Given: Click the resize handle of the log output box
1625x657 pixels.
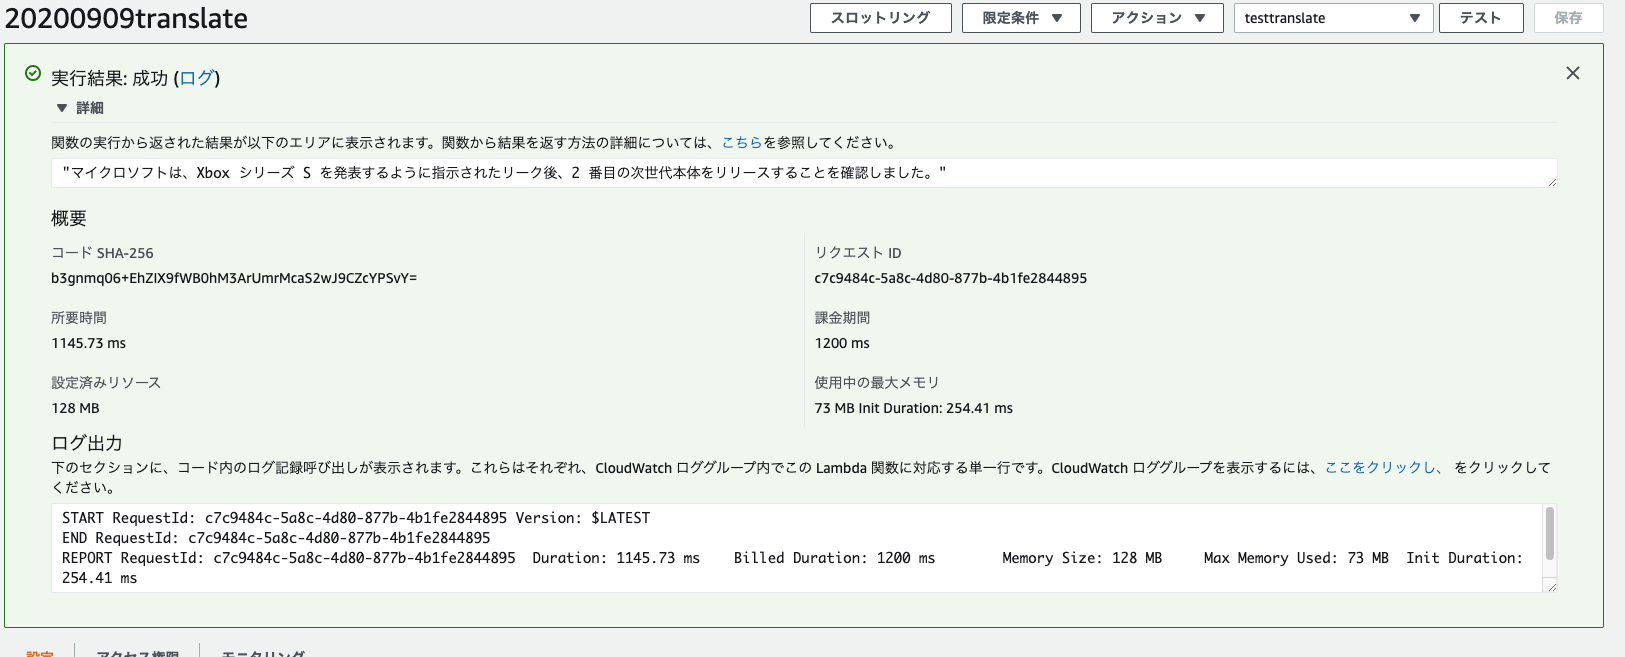Looking at the screenshot, I should pos(1552,587).
